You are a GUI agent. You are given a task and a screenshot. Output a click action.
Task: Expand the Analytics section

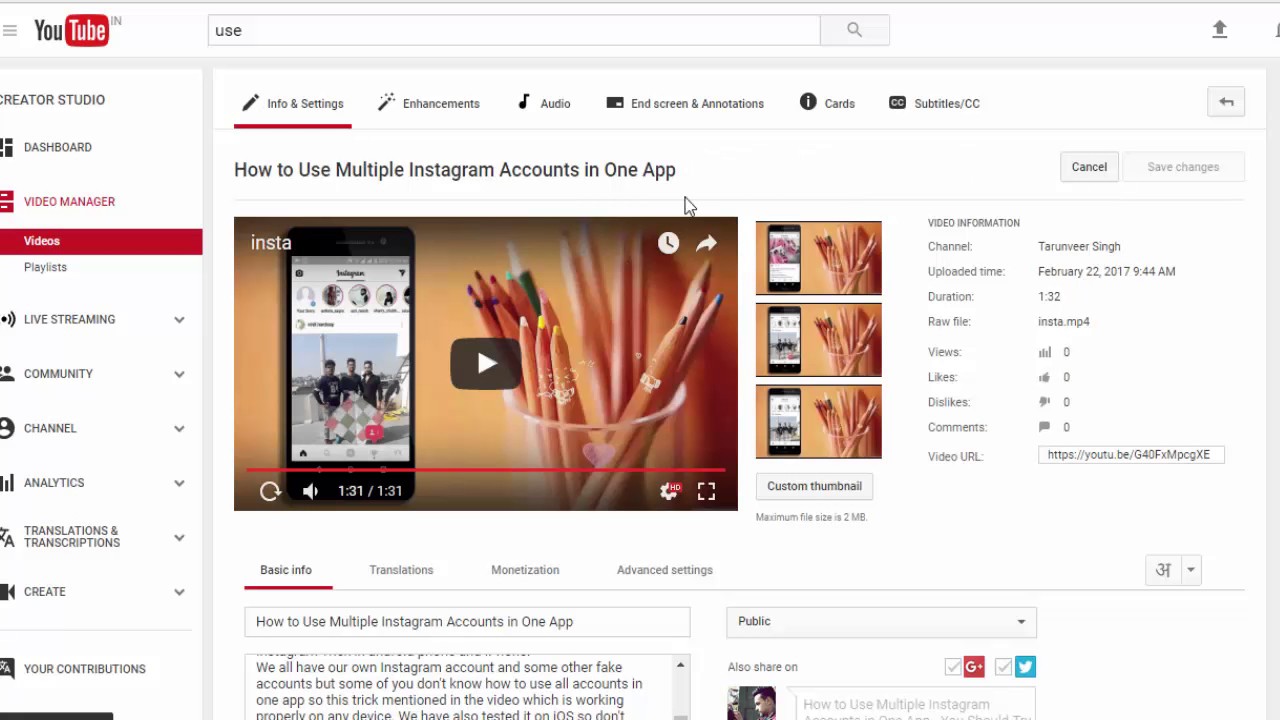[179, 483]
